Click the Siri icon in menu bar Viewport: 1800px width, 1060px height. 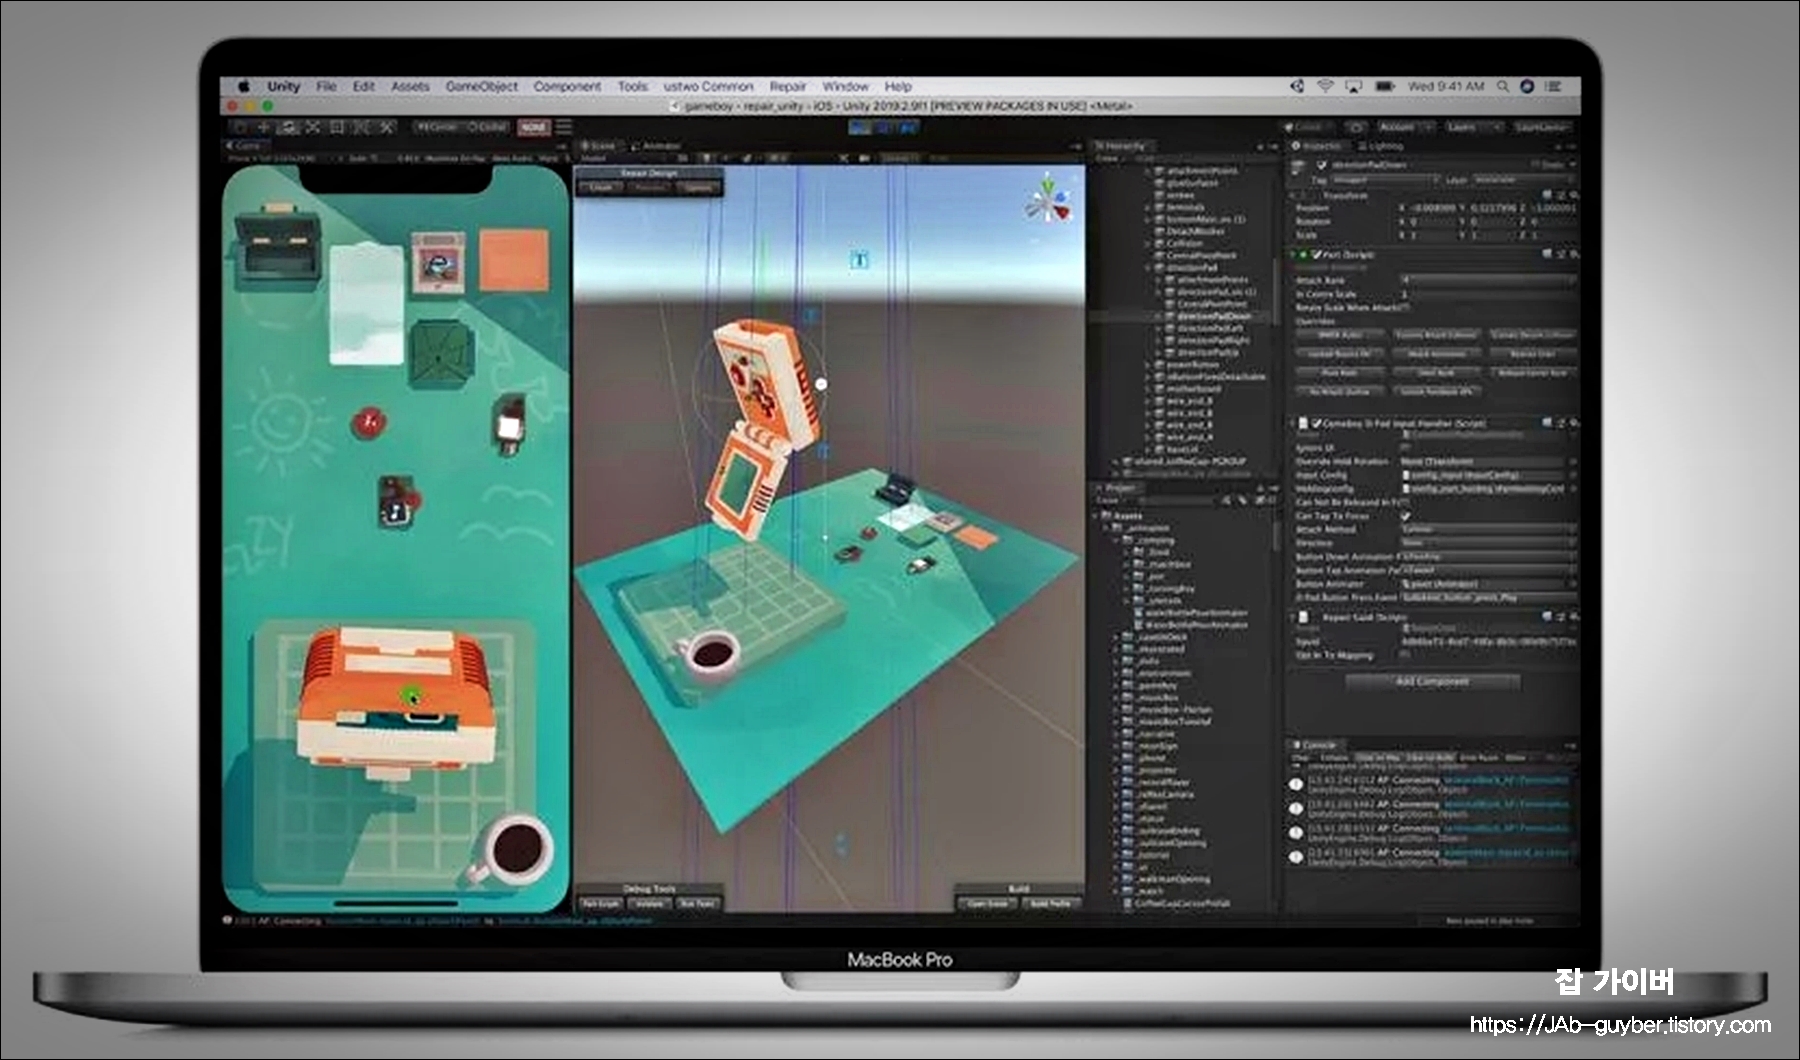click(1527, 86)
